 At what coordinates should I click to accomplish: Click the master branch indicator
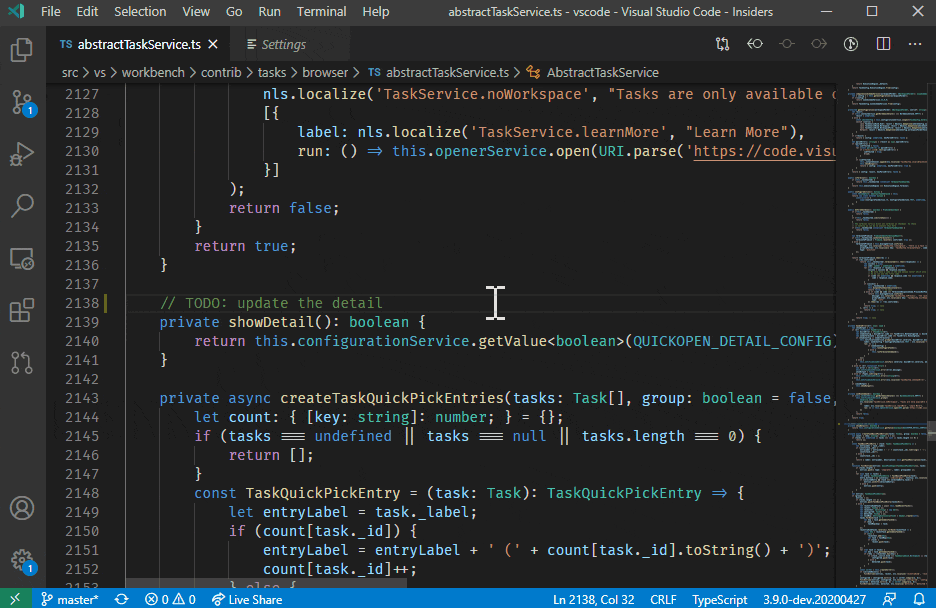click(69, 599)
